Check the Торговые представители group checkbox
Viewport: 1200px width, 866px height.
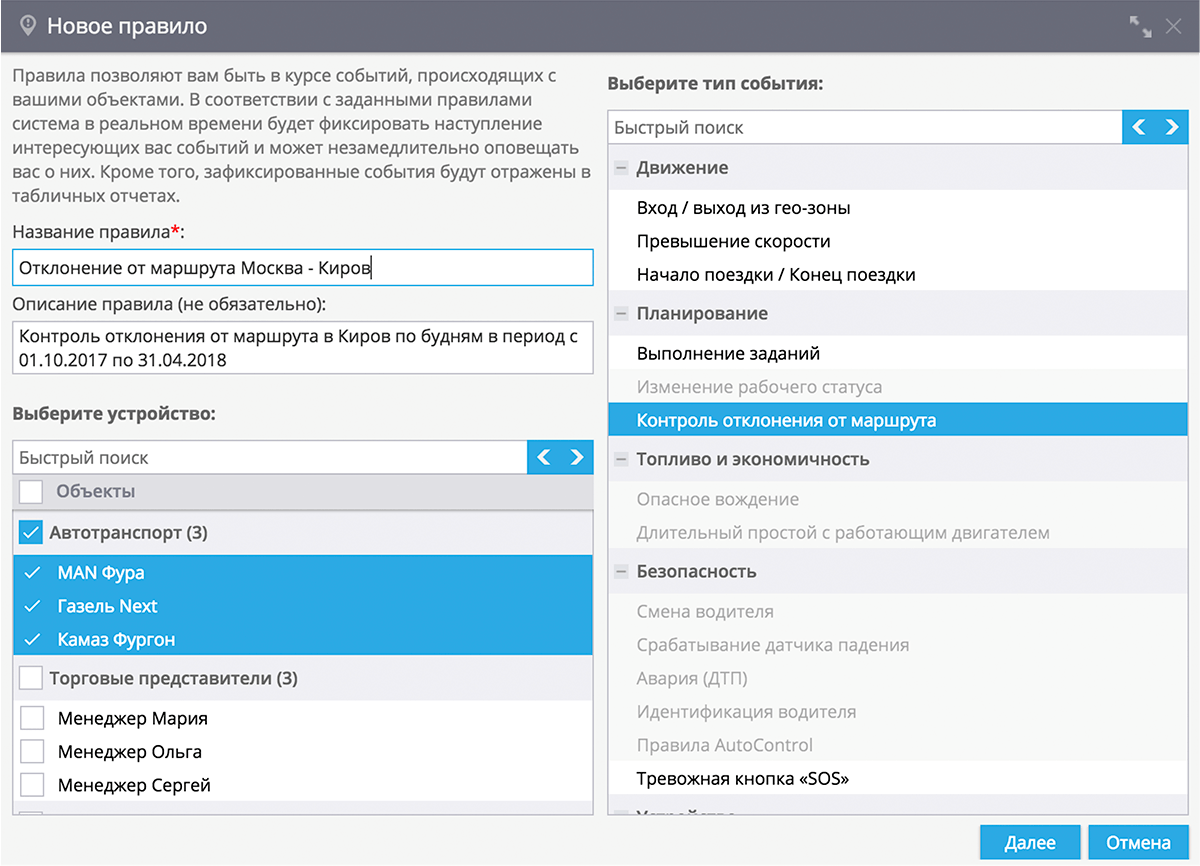(x=31, y=678)
